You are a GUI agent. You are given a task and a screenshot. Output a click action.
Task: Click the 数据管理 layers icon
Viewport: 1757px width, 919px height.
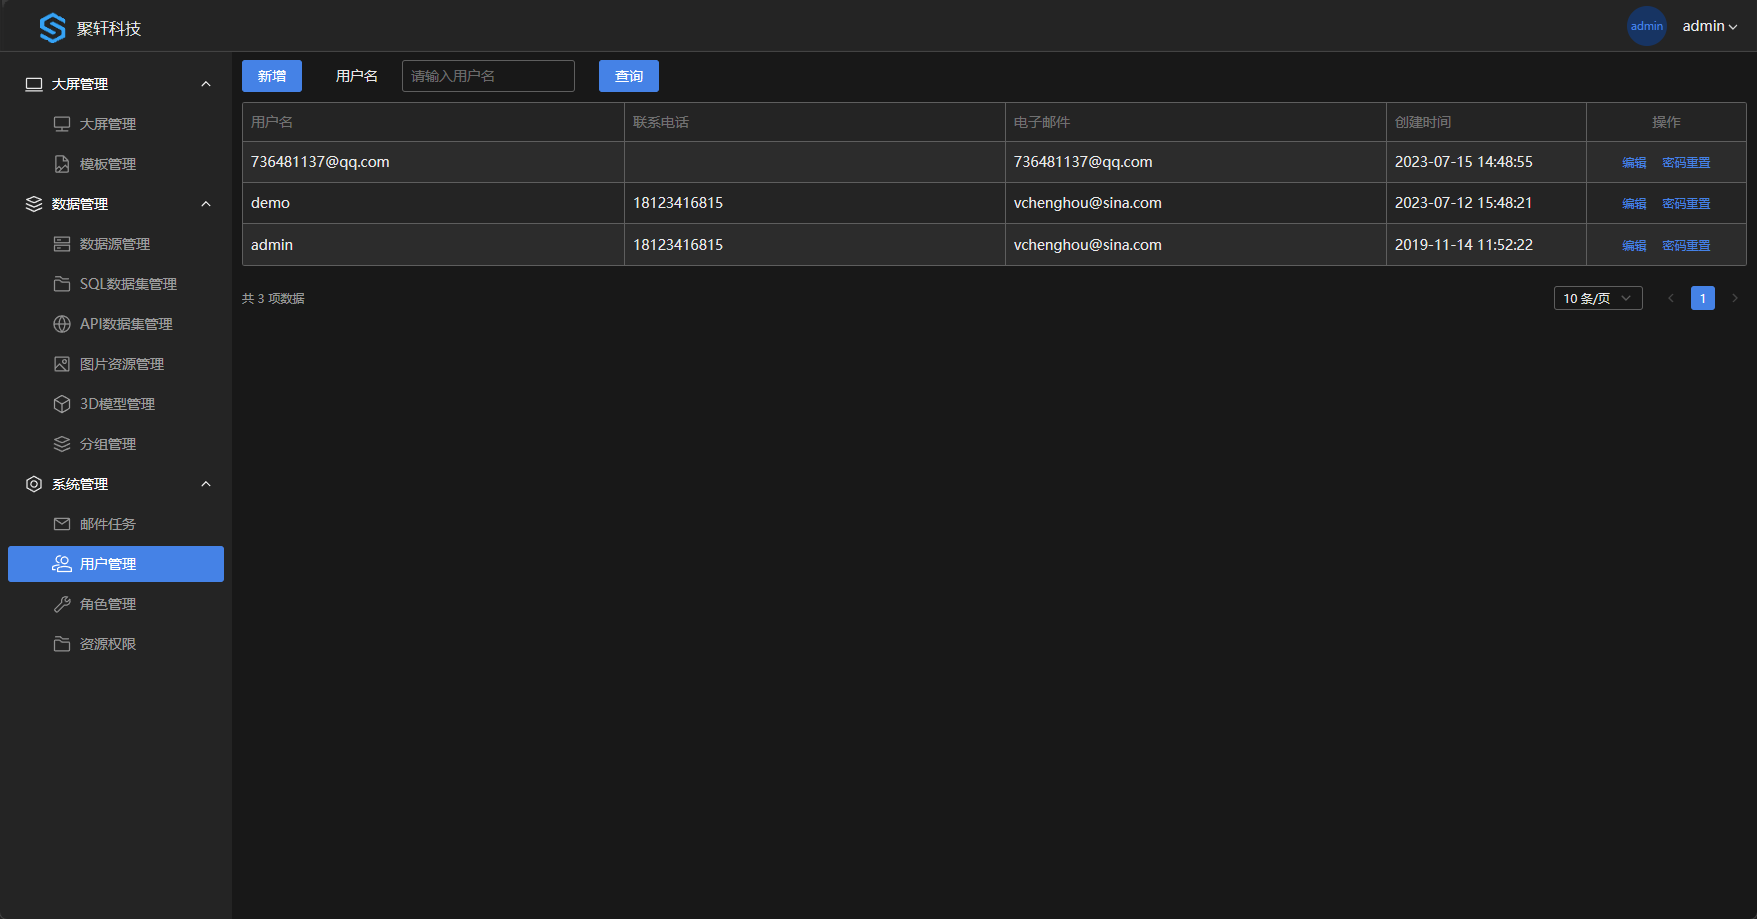pyautogui.click(x=34, y=204)
